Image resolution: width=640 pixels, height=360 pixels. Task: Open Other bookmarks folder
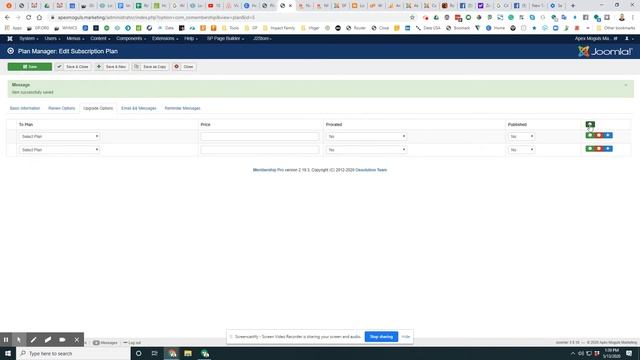click(616, 28)
